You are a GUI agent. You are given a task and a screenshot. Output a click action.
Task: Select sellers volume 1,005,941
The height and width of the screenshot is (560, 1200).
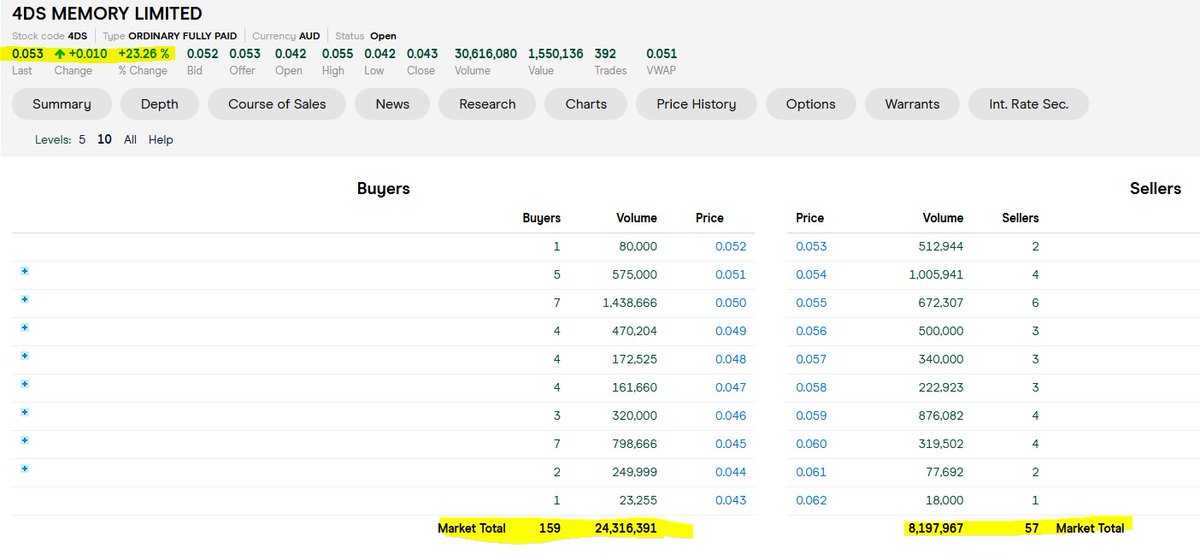(x=934, y=274)
